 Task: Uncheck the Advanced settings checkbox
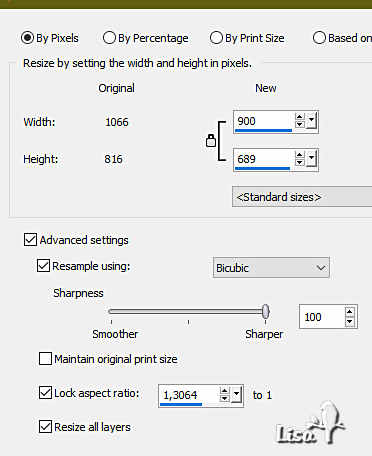coord(30,240)
